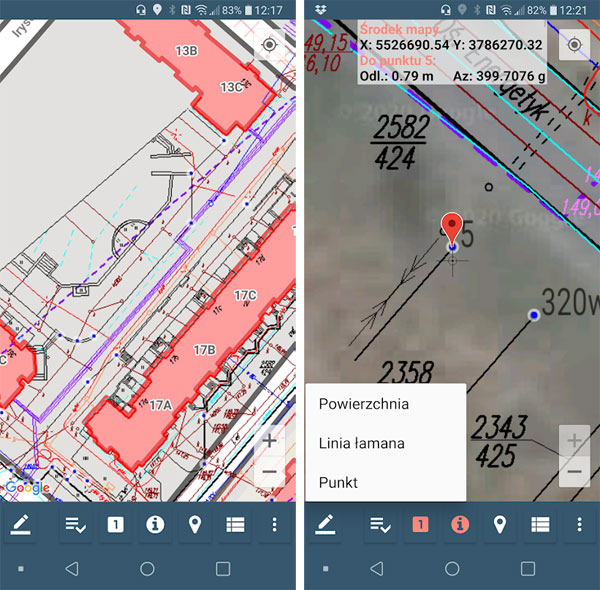This screenshot has height=590, width=600.
Task: Tap the blue point next to 320w label
Action: (x=533, y=315)
